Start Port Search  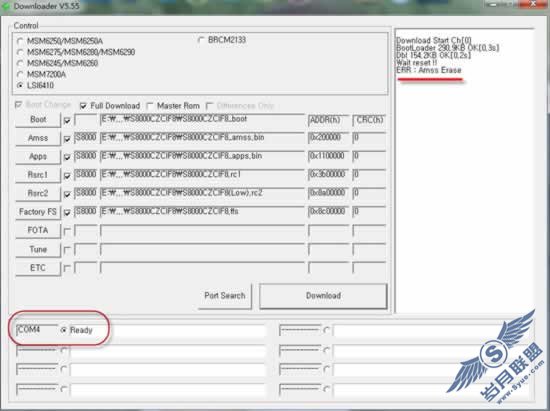pos(225,296)
